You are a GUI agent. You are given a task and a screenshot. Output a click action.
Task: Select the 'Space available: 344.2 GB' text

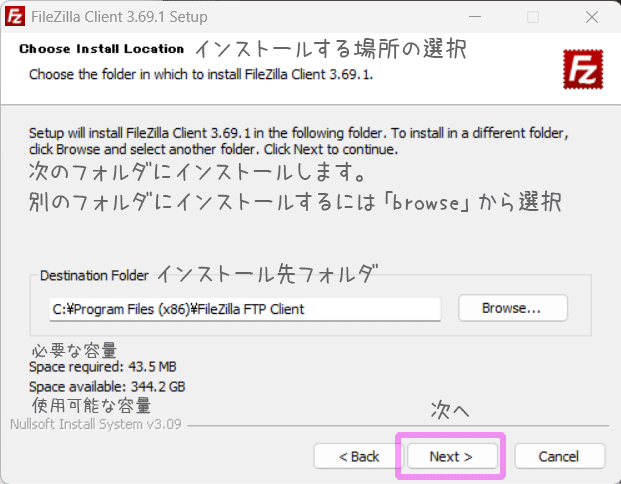pyautogui.click(x=107, y=387)
